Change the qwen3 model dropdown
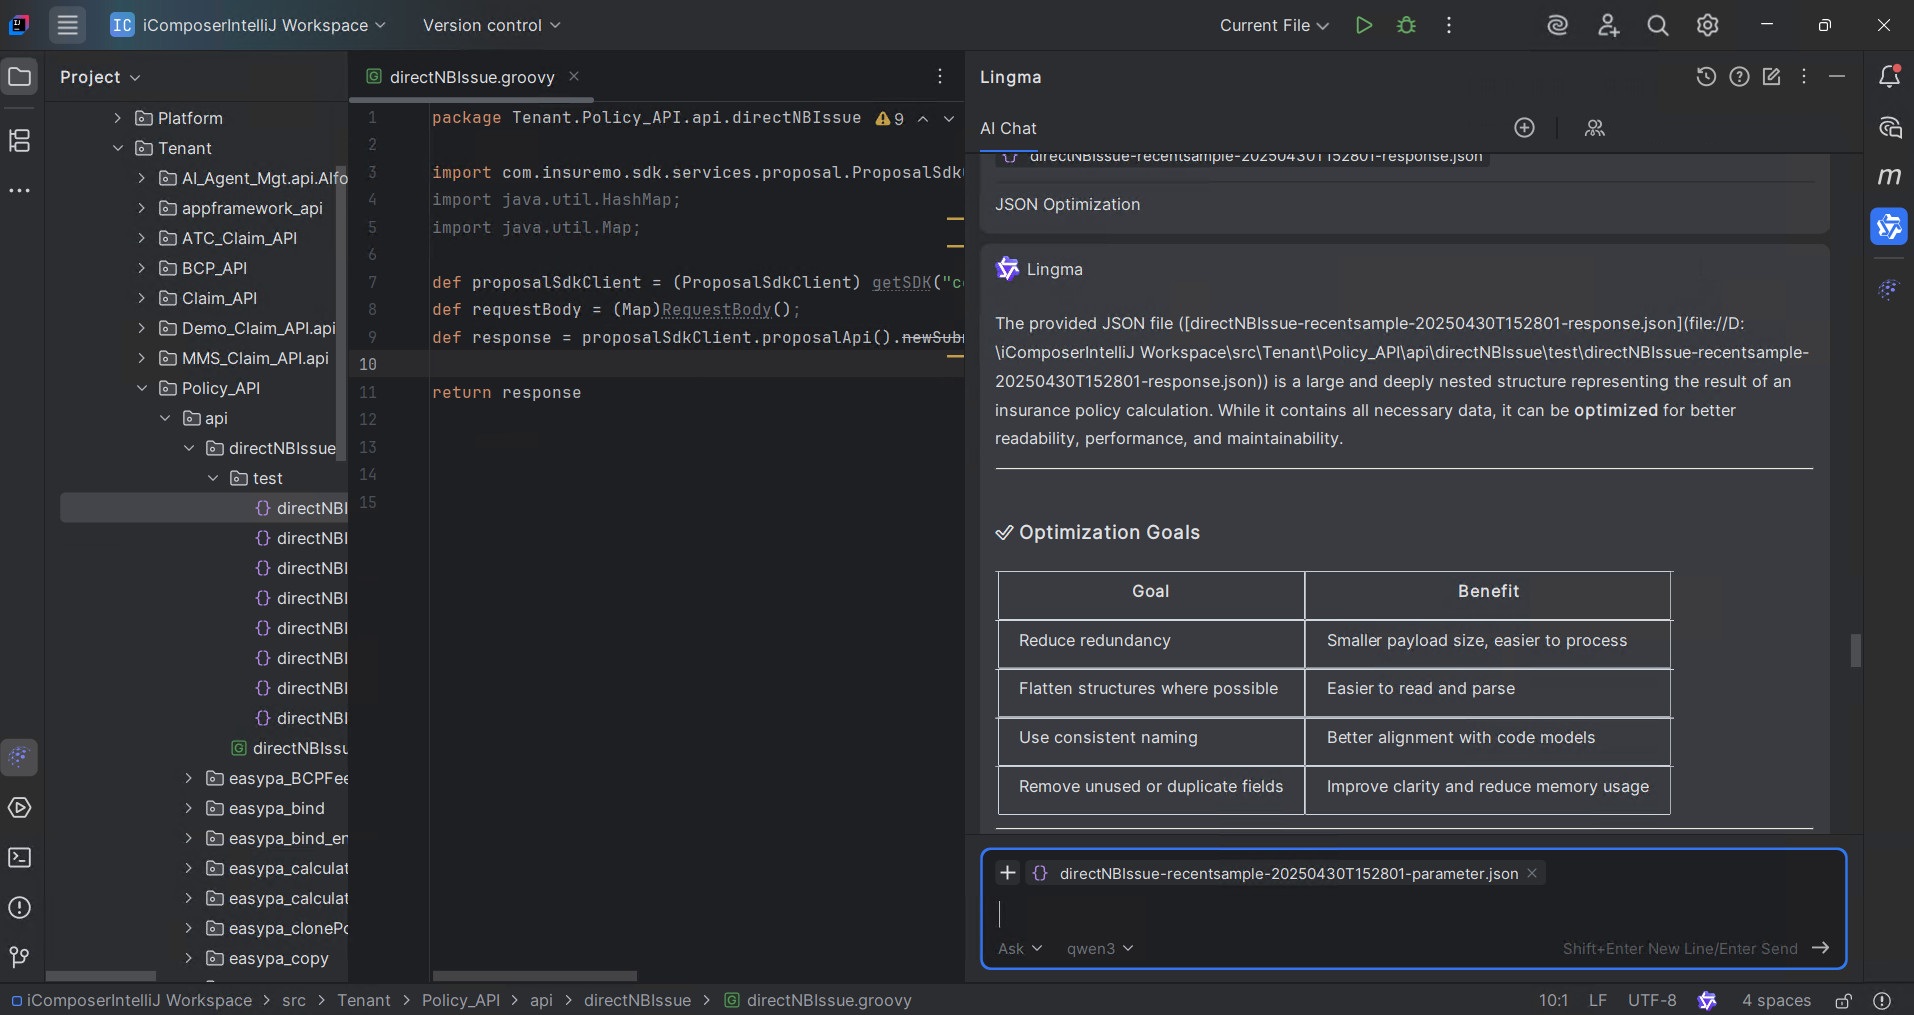Viewport: 1914px width, 1015px height. coord(1100,948)
